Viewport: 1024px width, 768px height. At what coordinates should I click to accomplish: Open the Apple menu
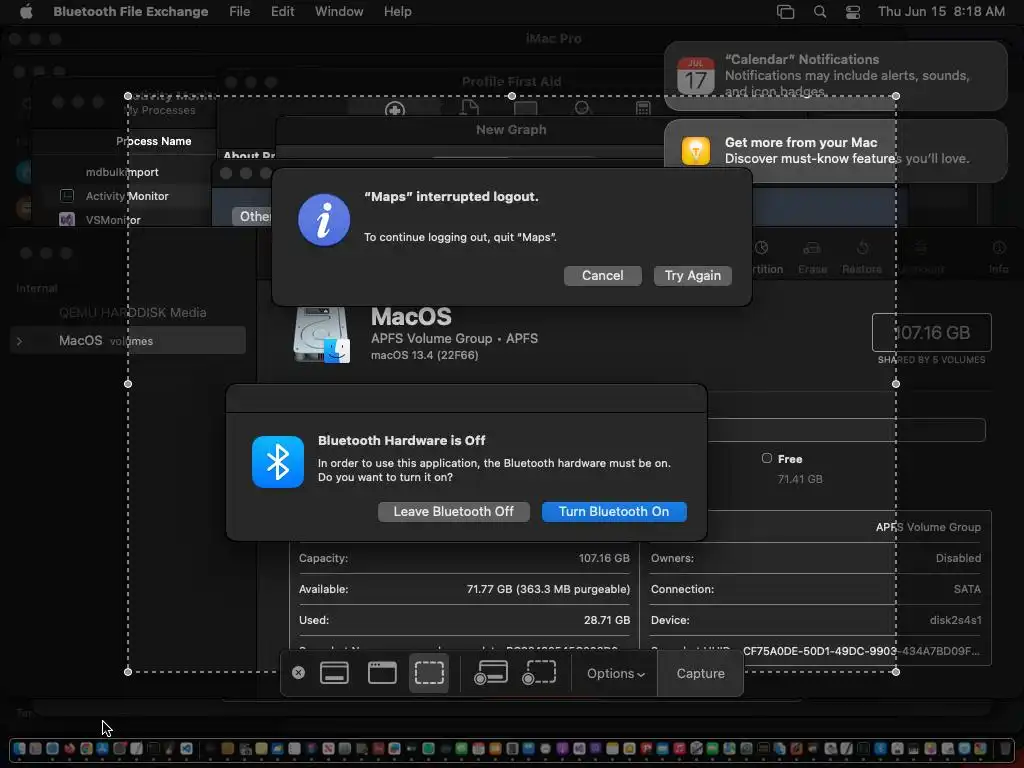coord(26,12)
